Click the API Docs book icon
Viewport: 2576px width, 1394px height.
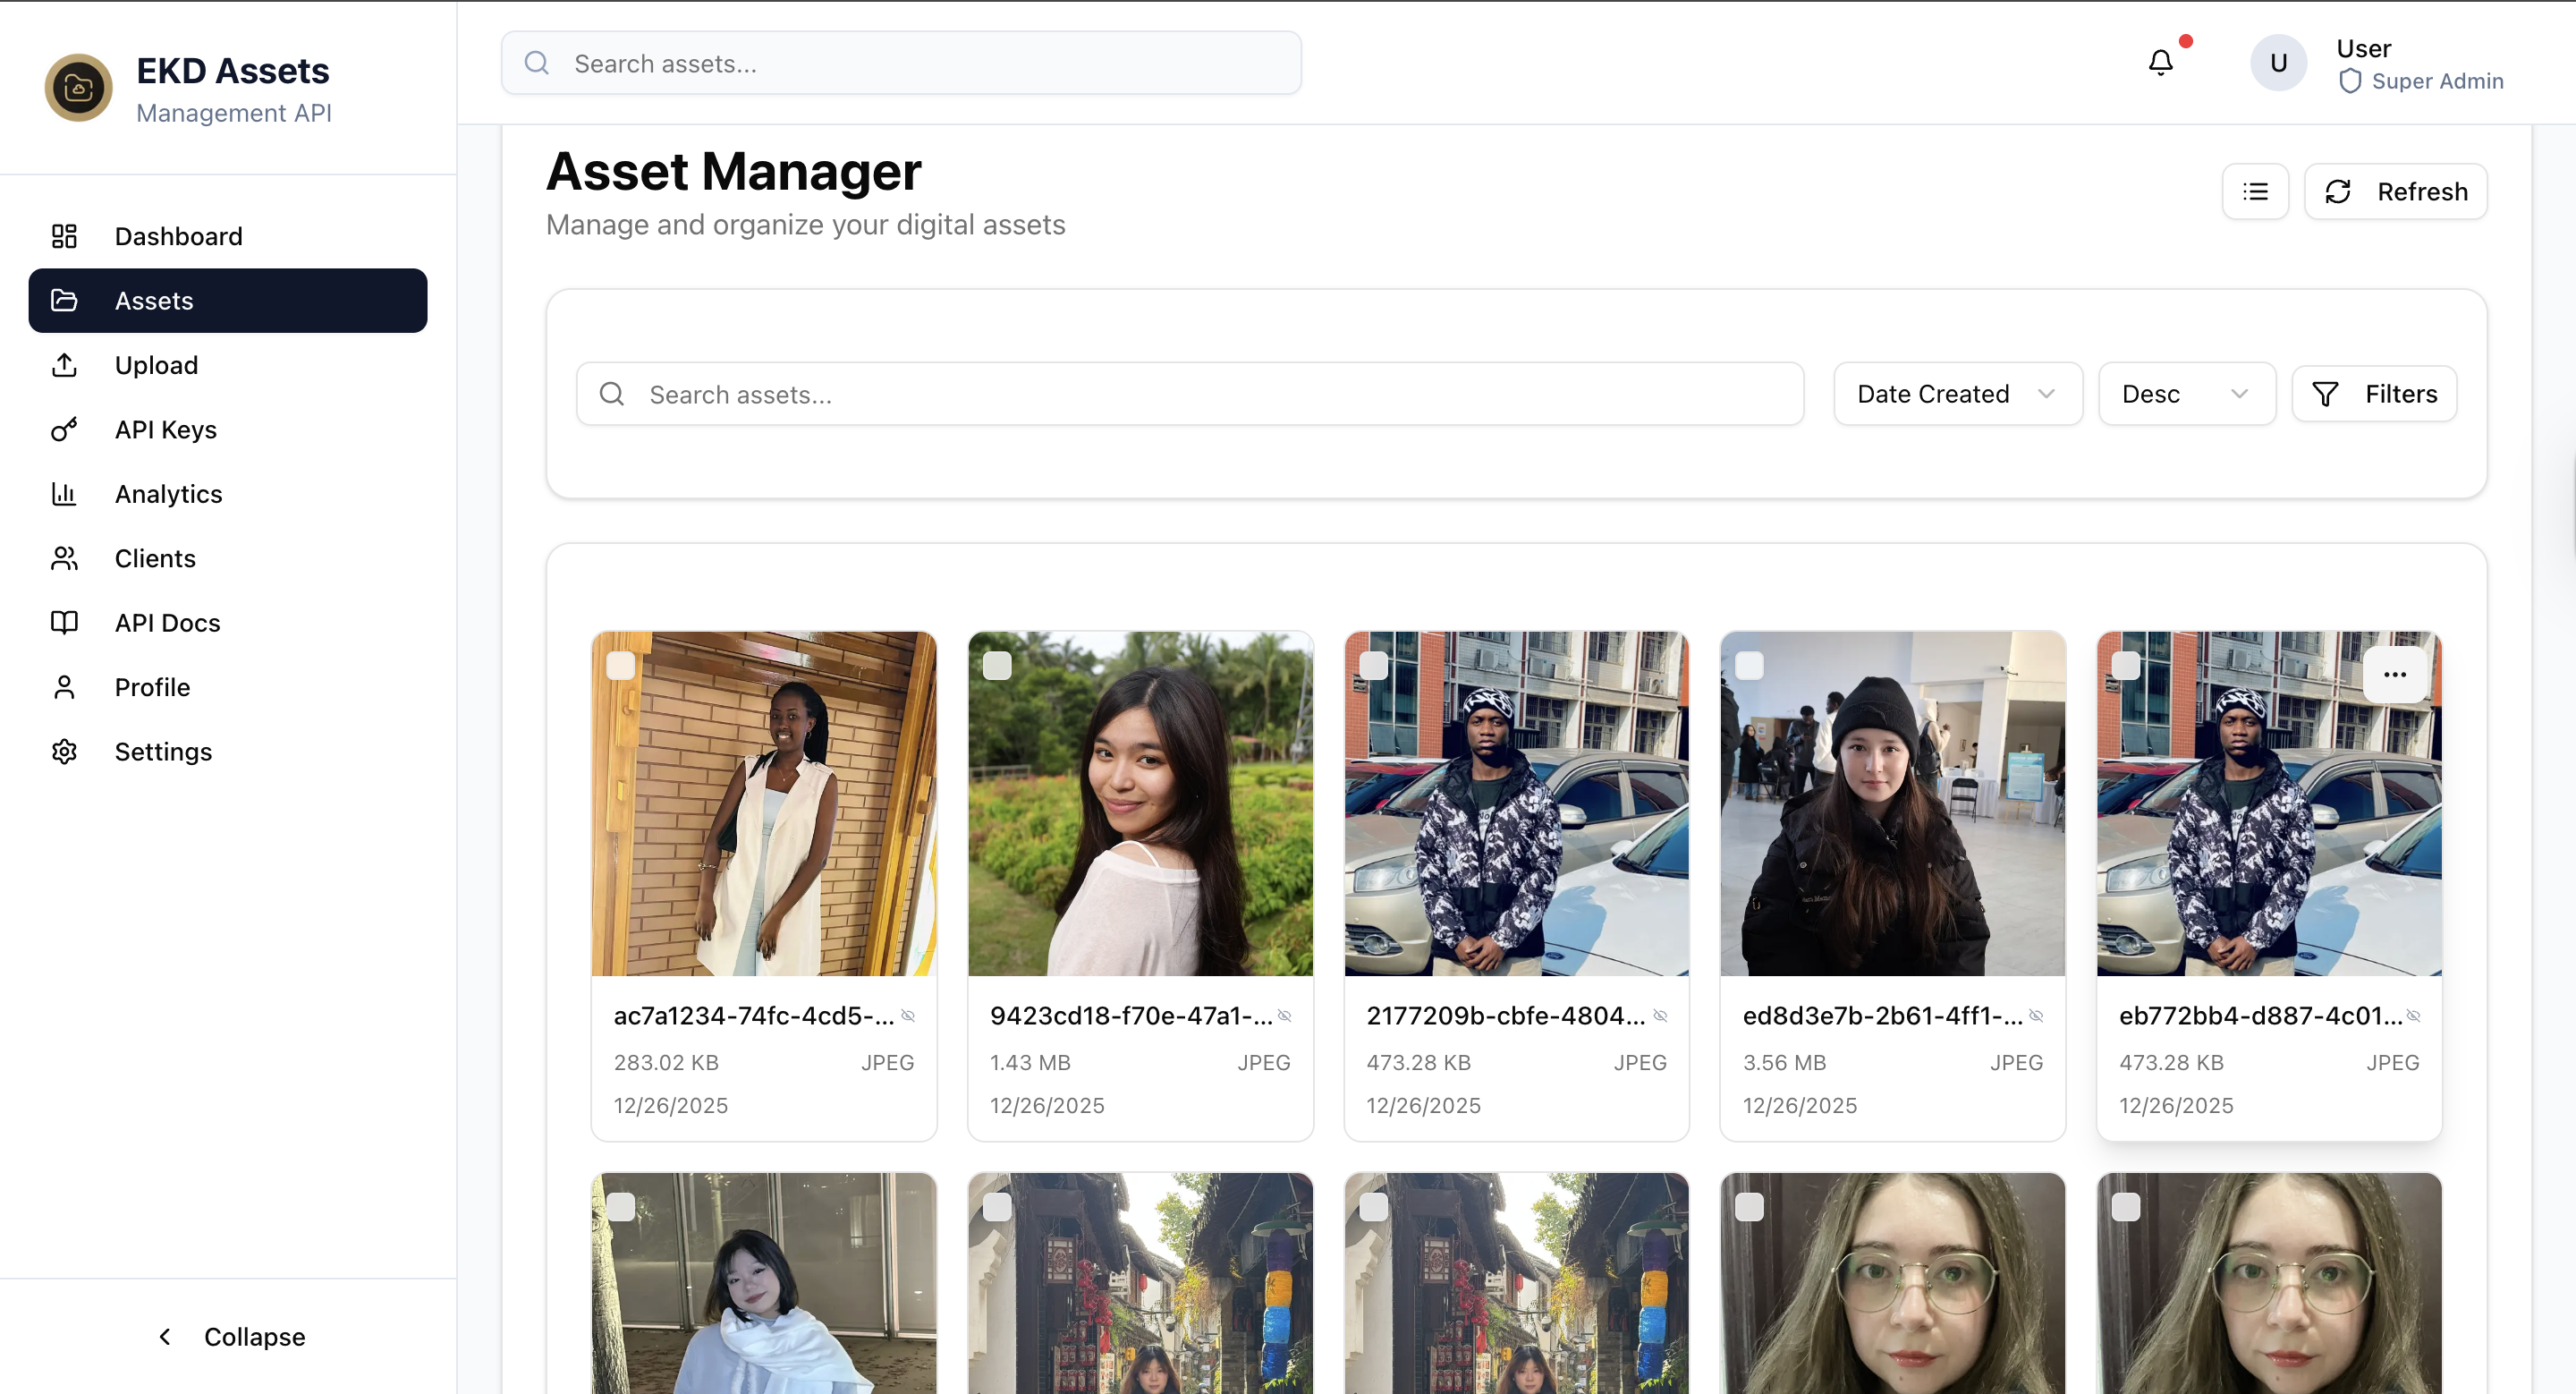pyautogui.click(x=64, y=623)
